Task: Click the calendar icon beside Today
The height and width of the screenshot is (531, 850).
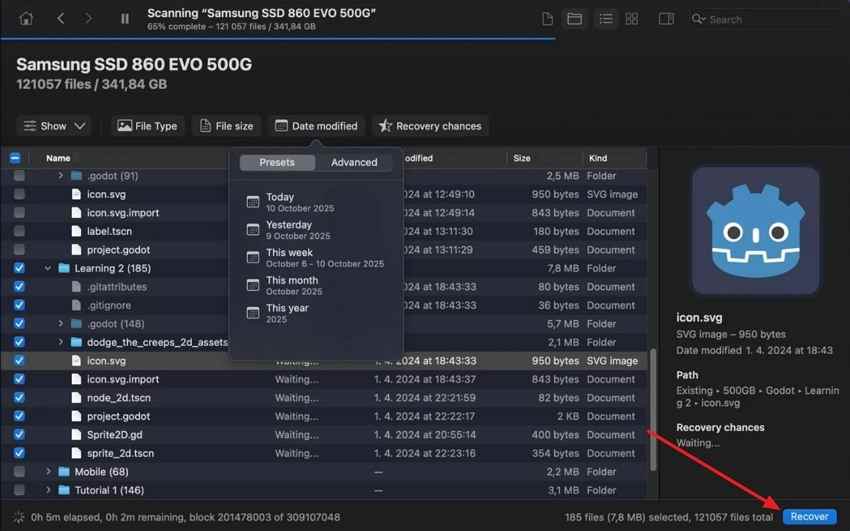Action: 253,202
